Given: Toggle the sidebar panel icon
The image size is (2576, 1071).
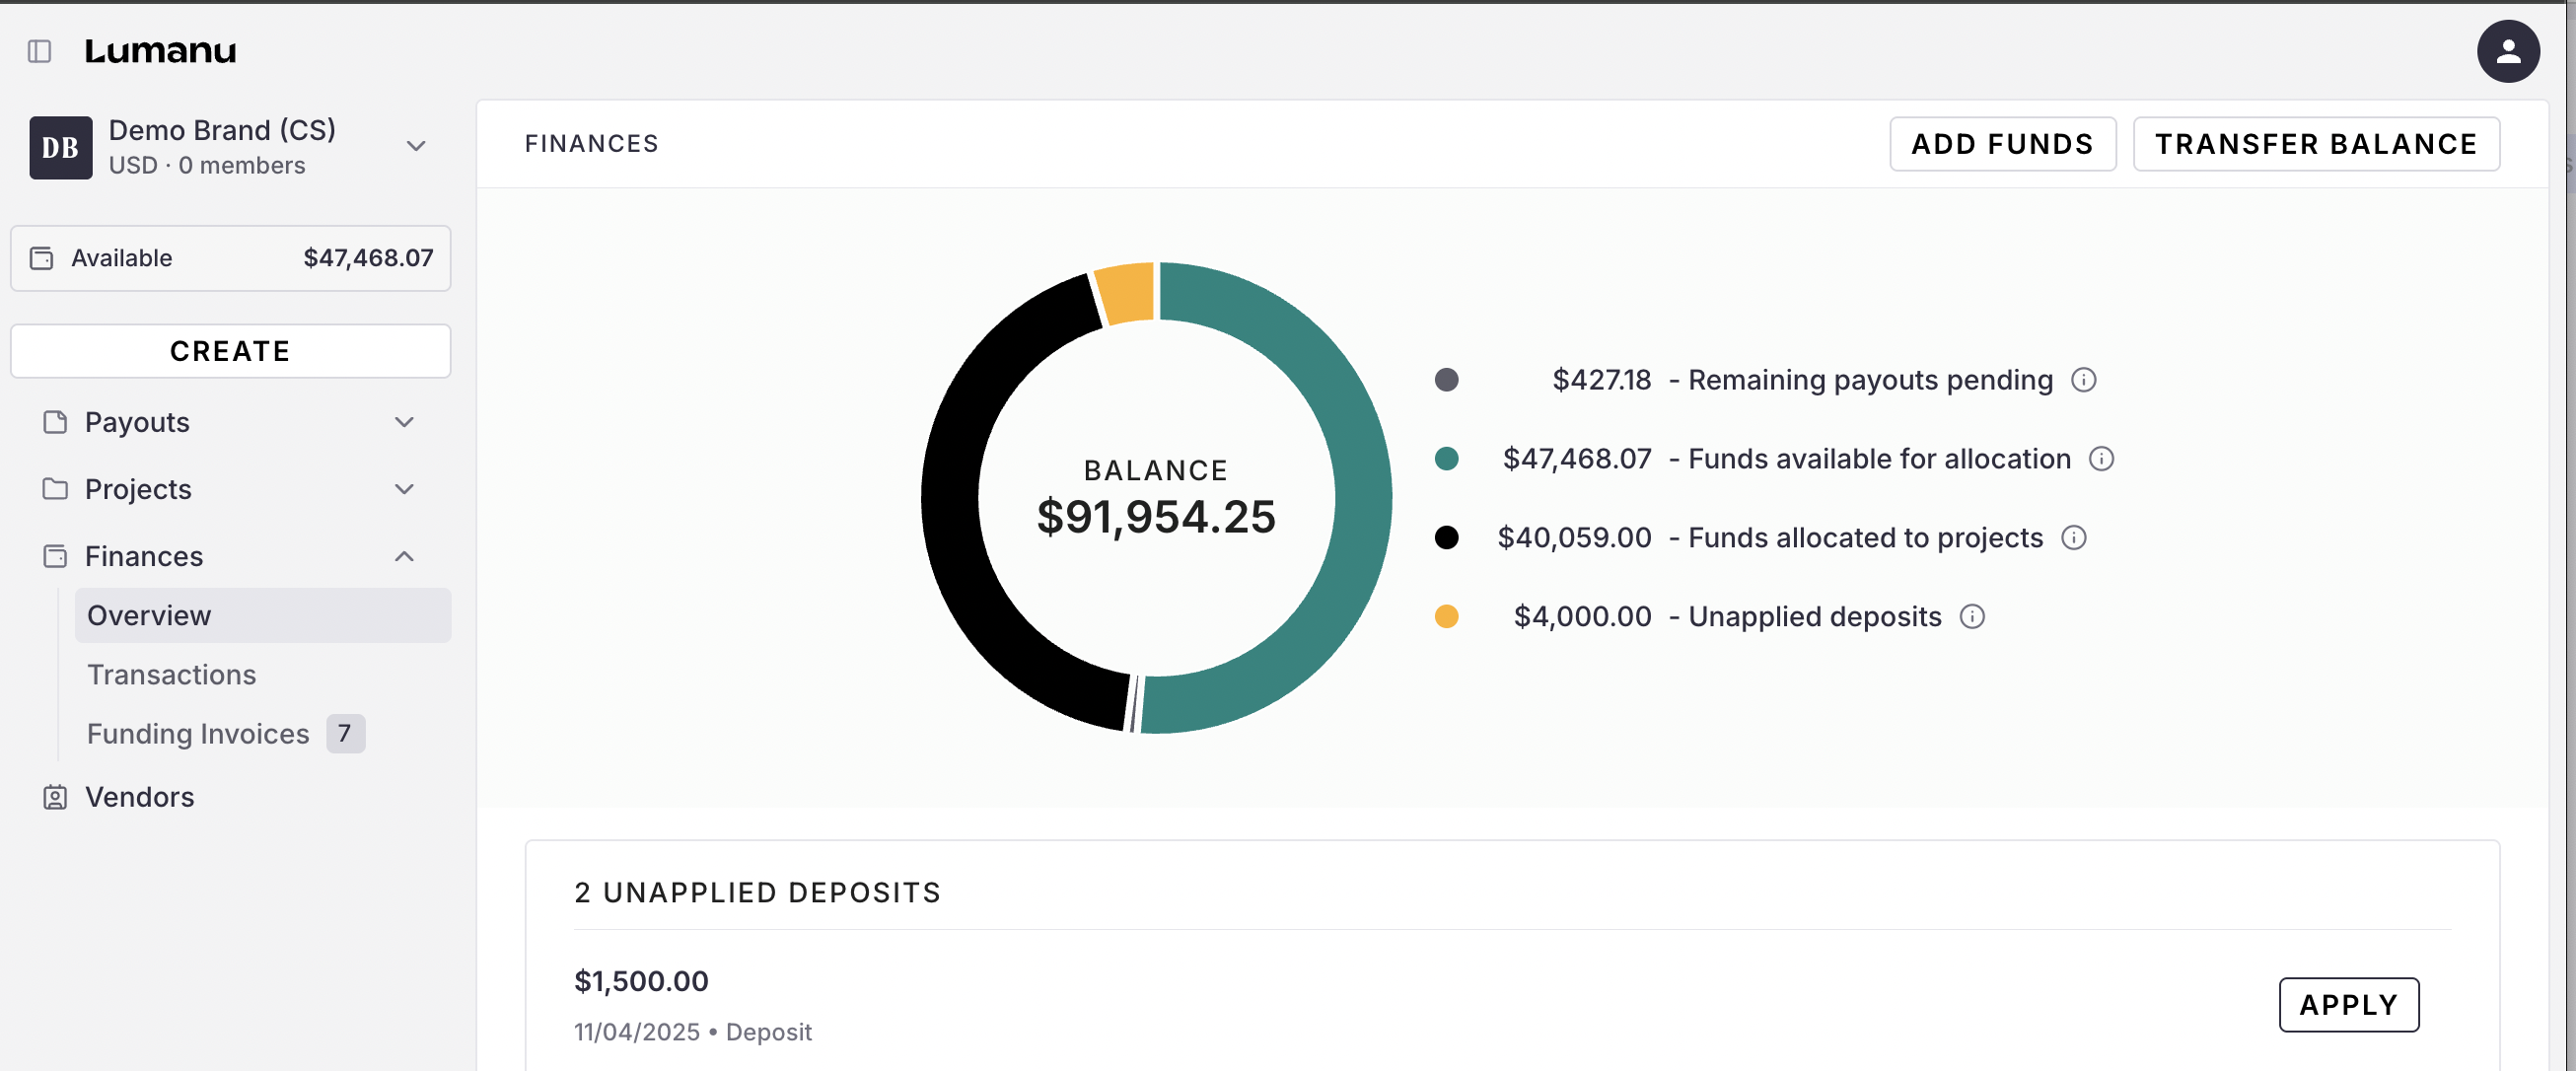Looking at the screenshot, I should click(x=40, y=51).
